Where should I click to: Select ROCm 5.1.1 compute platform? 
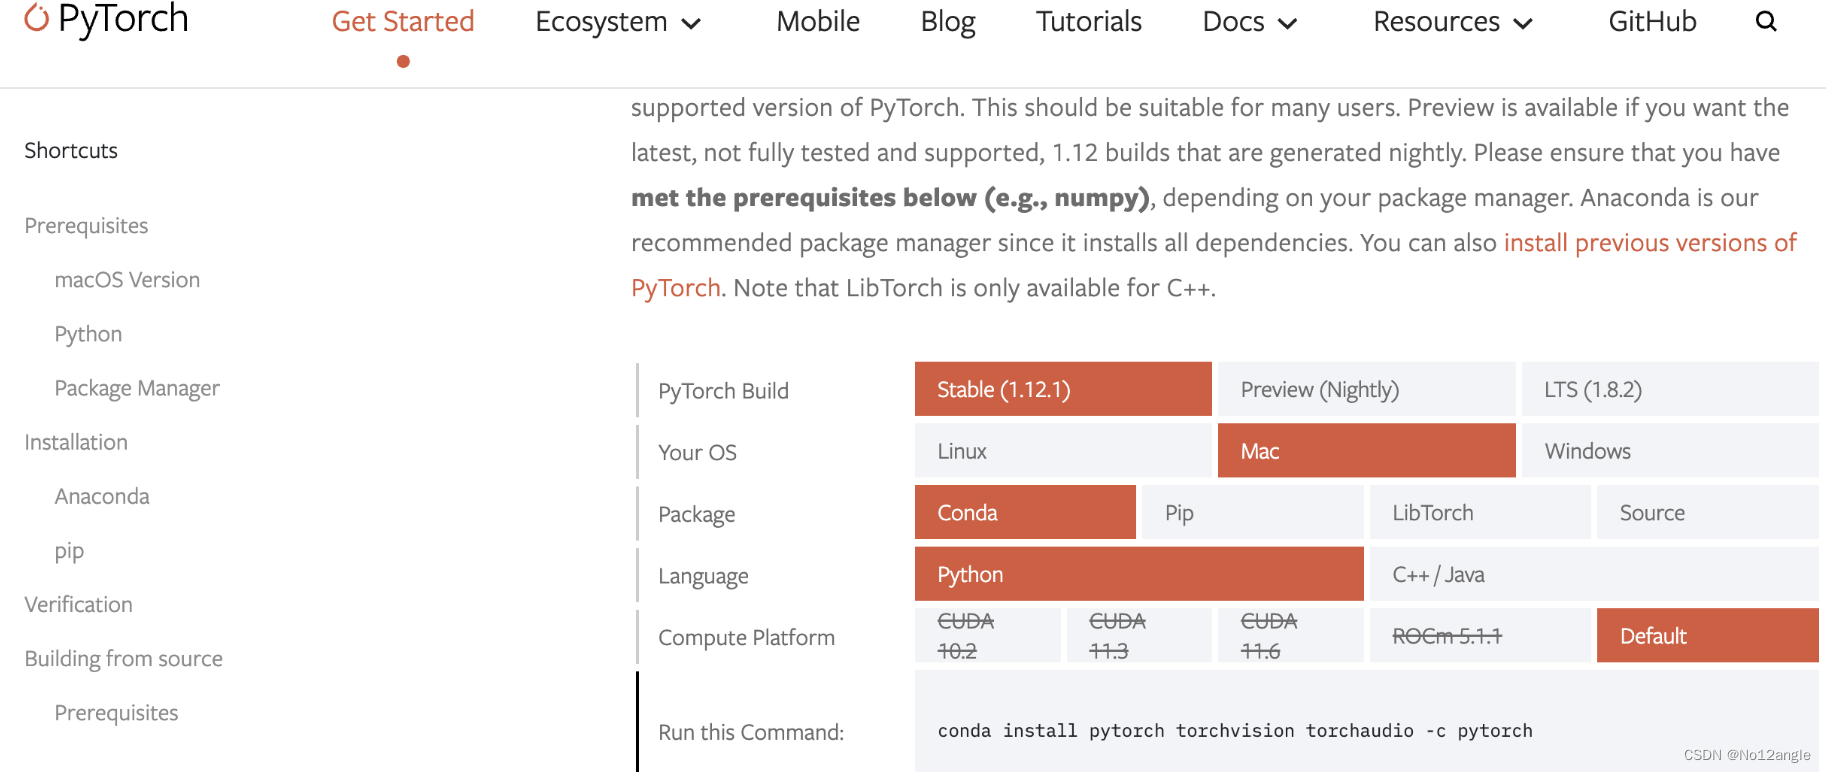1480,635
